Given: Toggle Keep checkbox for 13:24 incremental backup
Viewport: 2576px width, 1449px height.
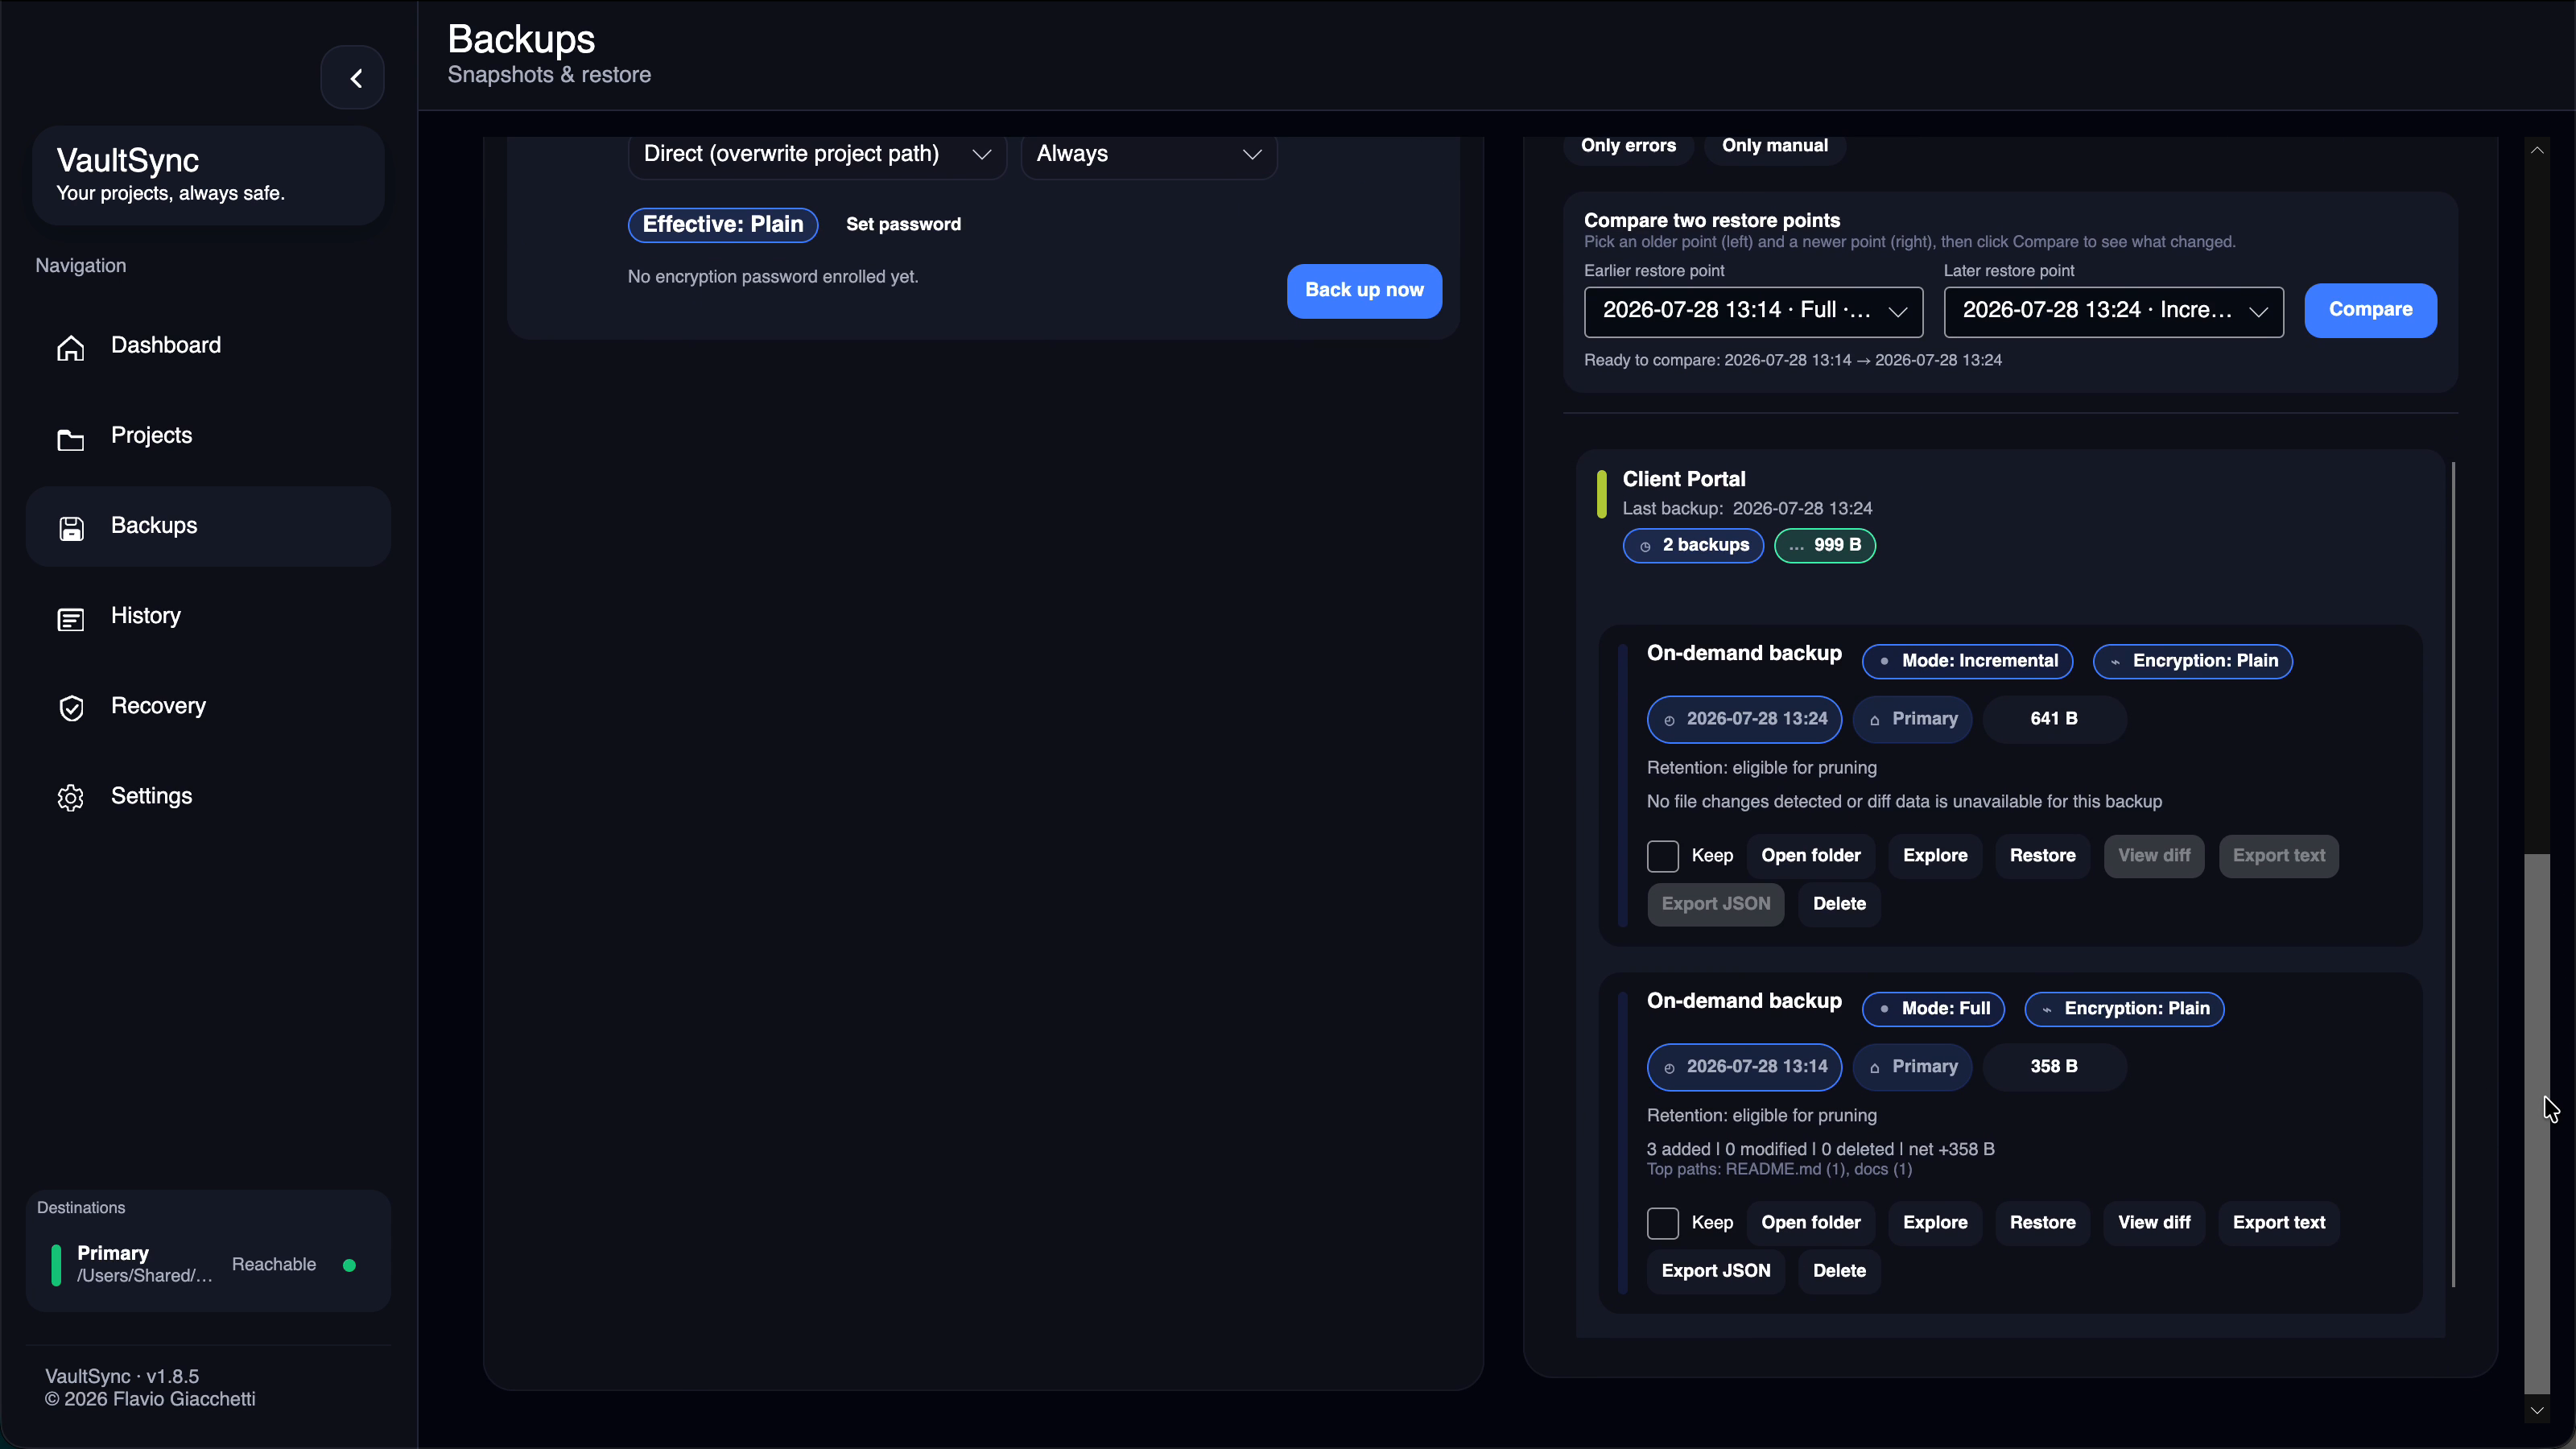Looking at the screenshot, I should click(x=1663, y=856).
